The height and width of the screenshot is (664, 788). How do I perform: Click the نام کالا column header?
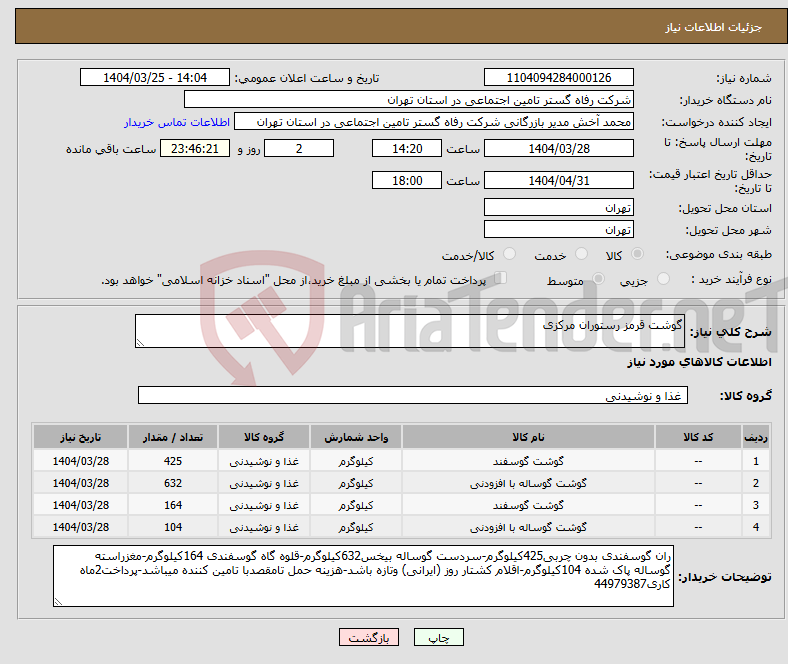tap(528, 437)
